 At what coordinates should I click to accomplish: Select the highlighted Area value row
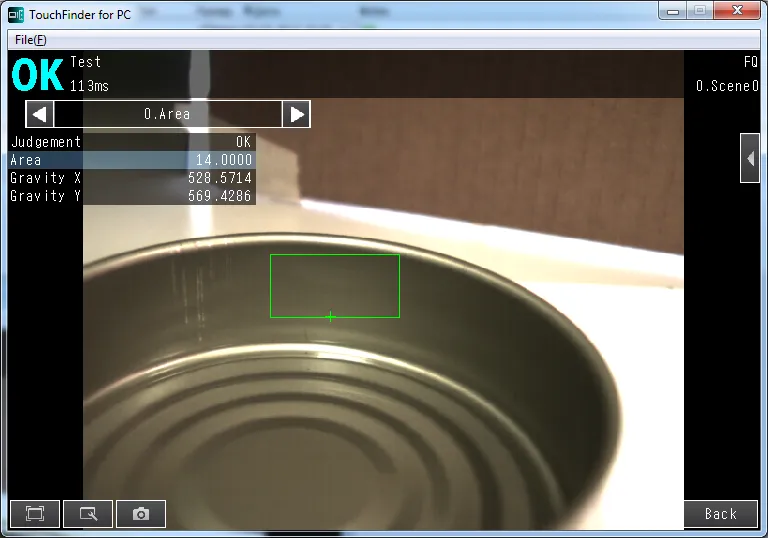click(x=131, y=160)
